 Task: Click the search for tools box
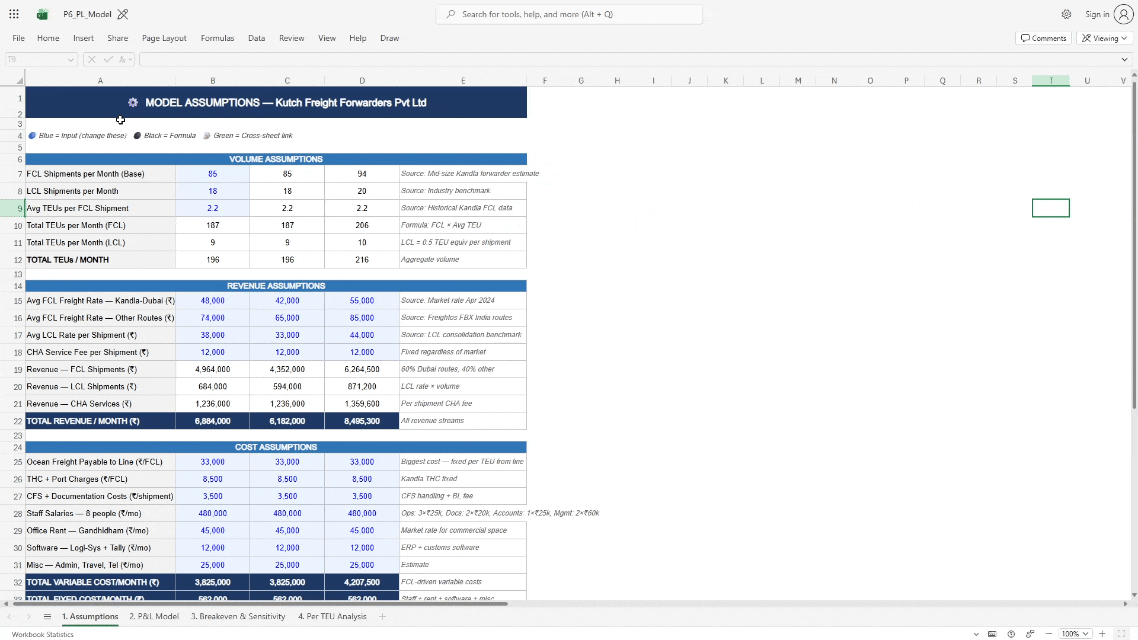(569, 14)
